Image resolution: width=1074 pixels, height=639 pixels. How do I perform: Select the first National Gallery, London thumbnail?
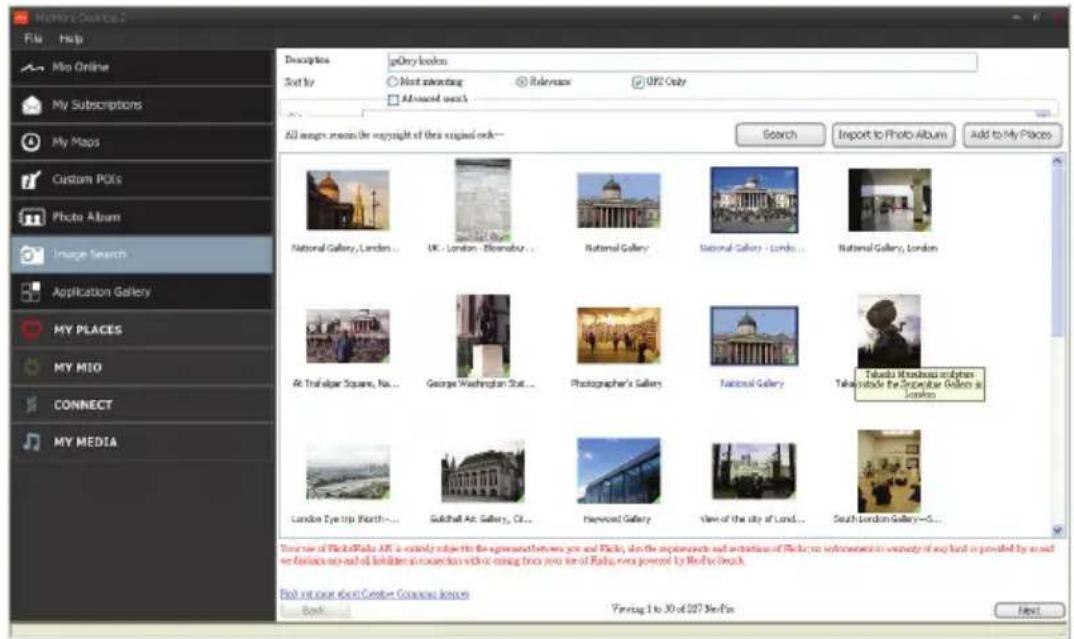click(x=347, y=201)
